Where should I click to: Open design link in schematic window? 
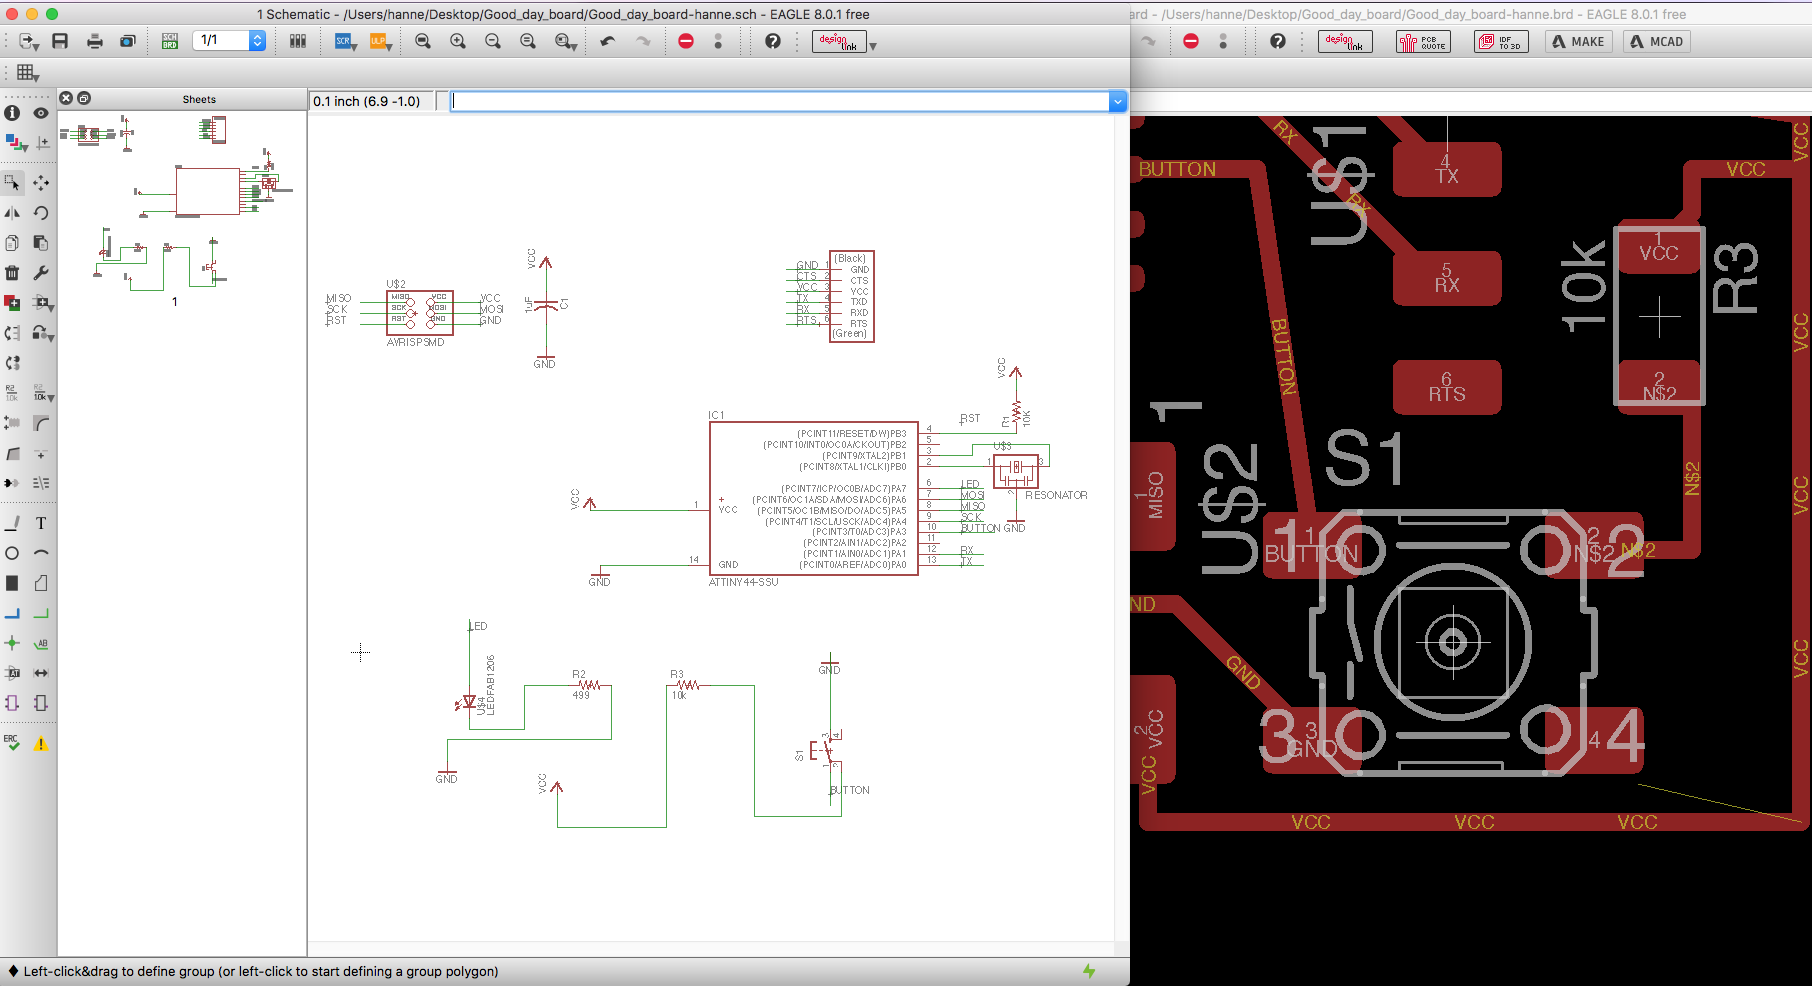838,41
